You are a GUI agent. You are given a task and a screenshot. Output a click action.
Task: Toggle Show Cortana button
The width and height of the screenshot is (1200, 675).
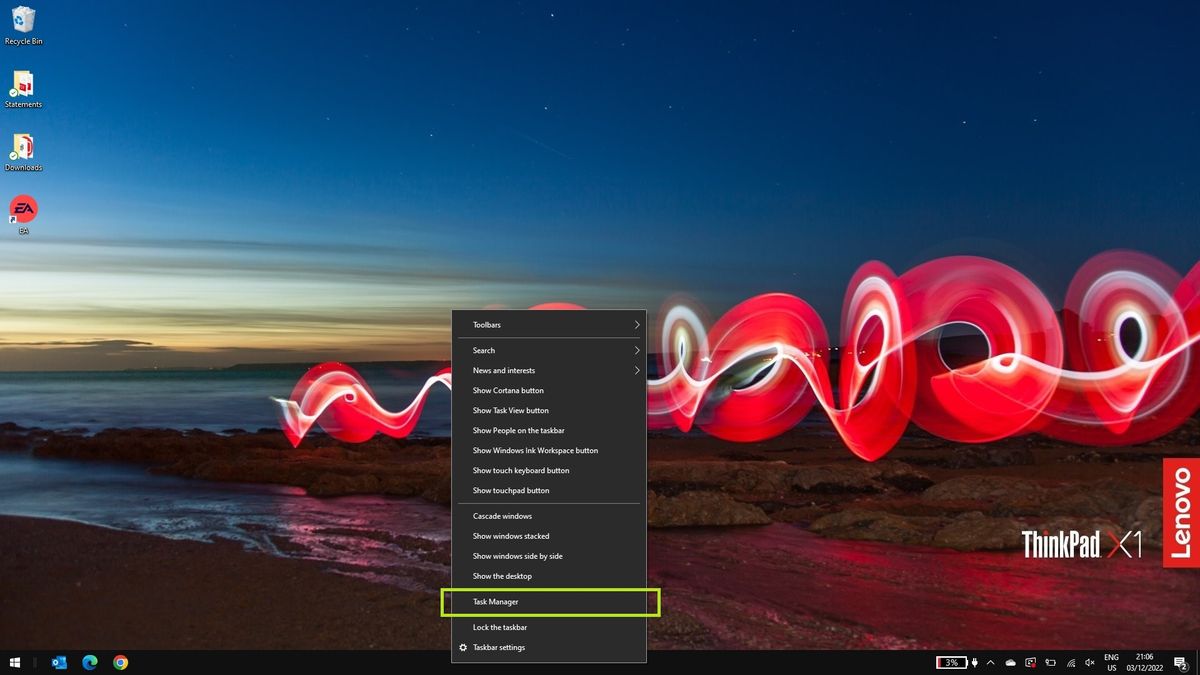[x=548, y=391]
